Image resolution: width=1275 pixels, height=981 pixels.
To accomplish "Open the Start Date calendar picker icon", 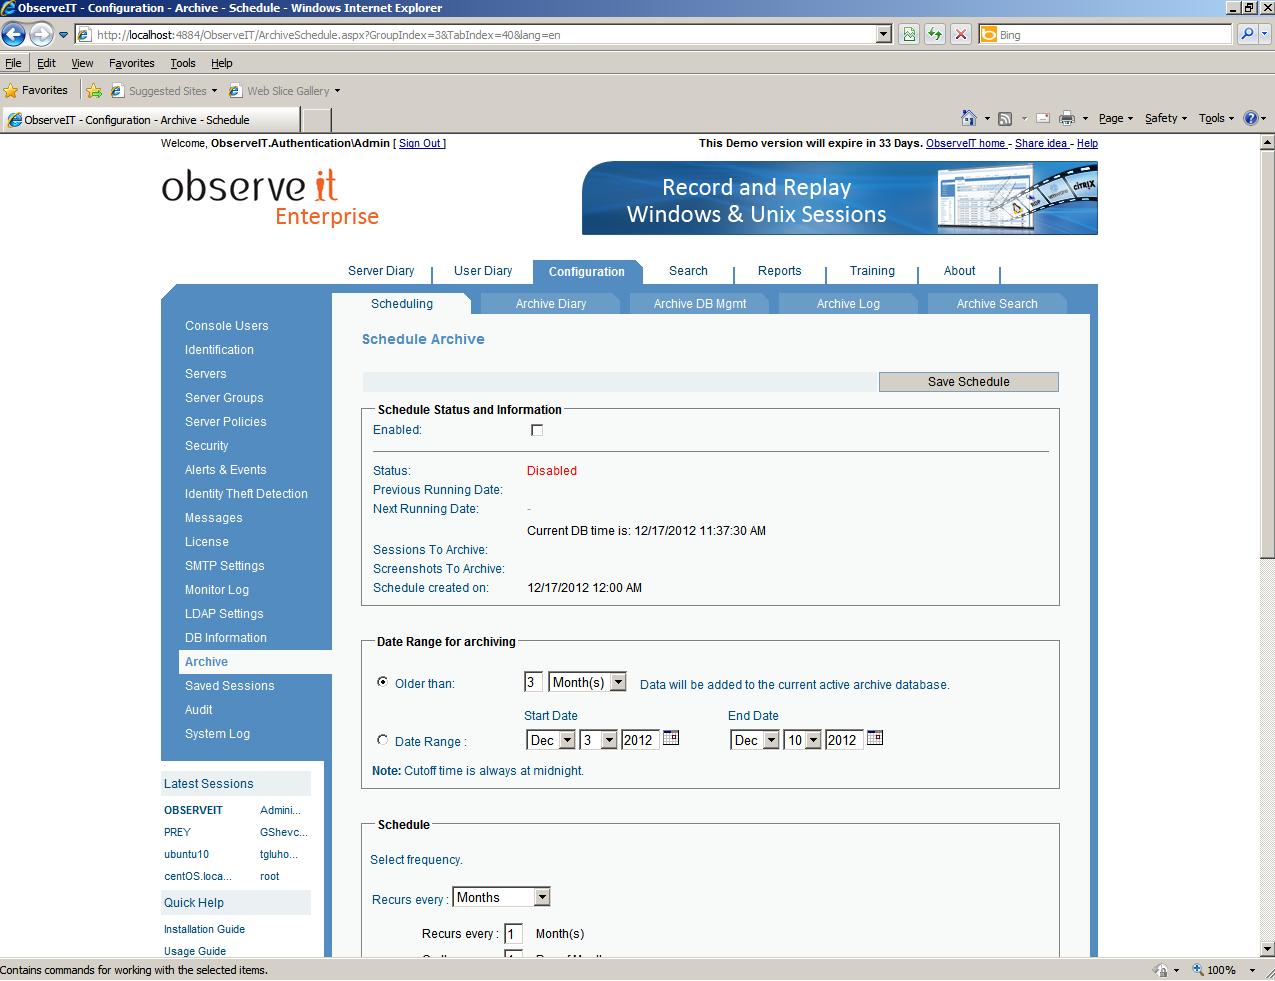I will [x=671, y=738].
